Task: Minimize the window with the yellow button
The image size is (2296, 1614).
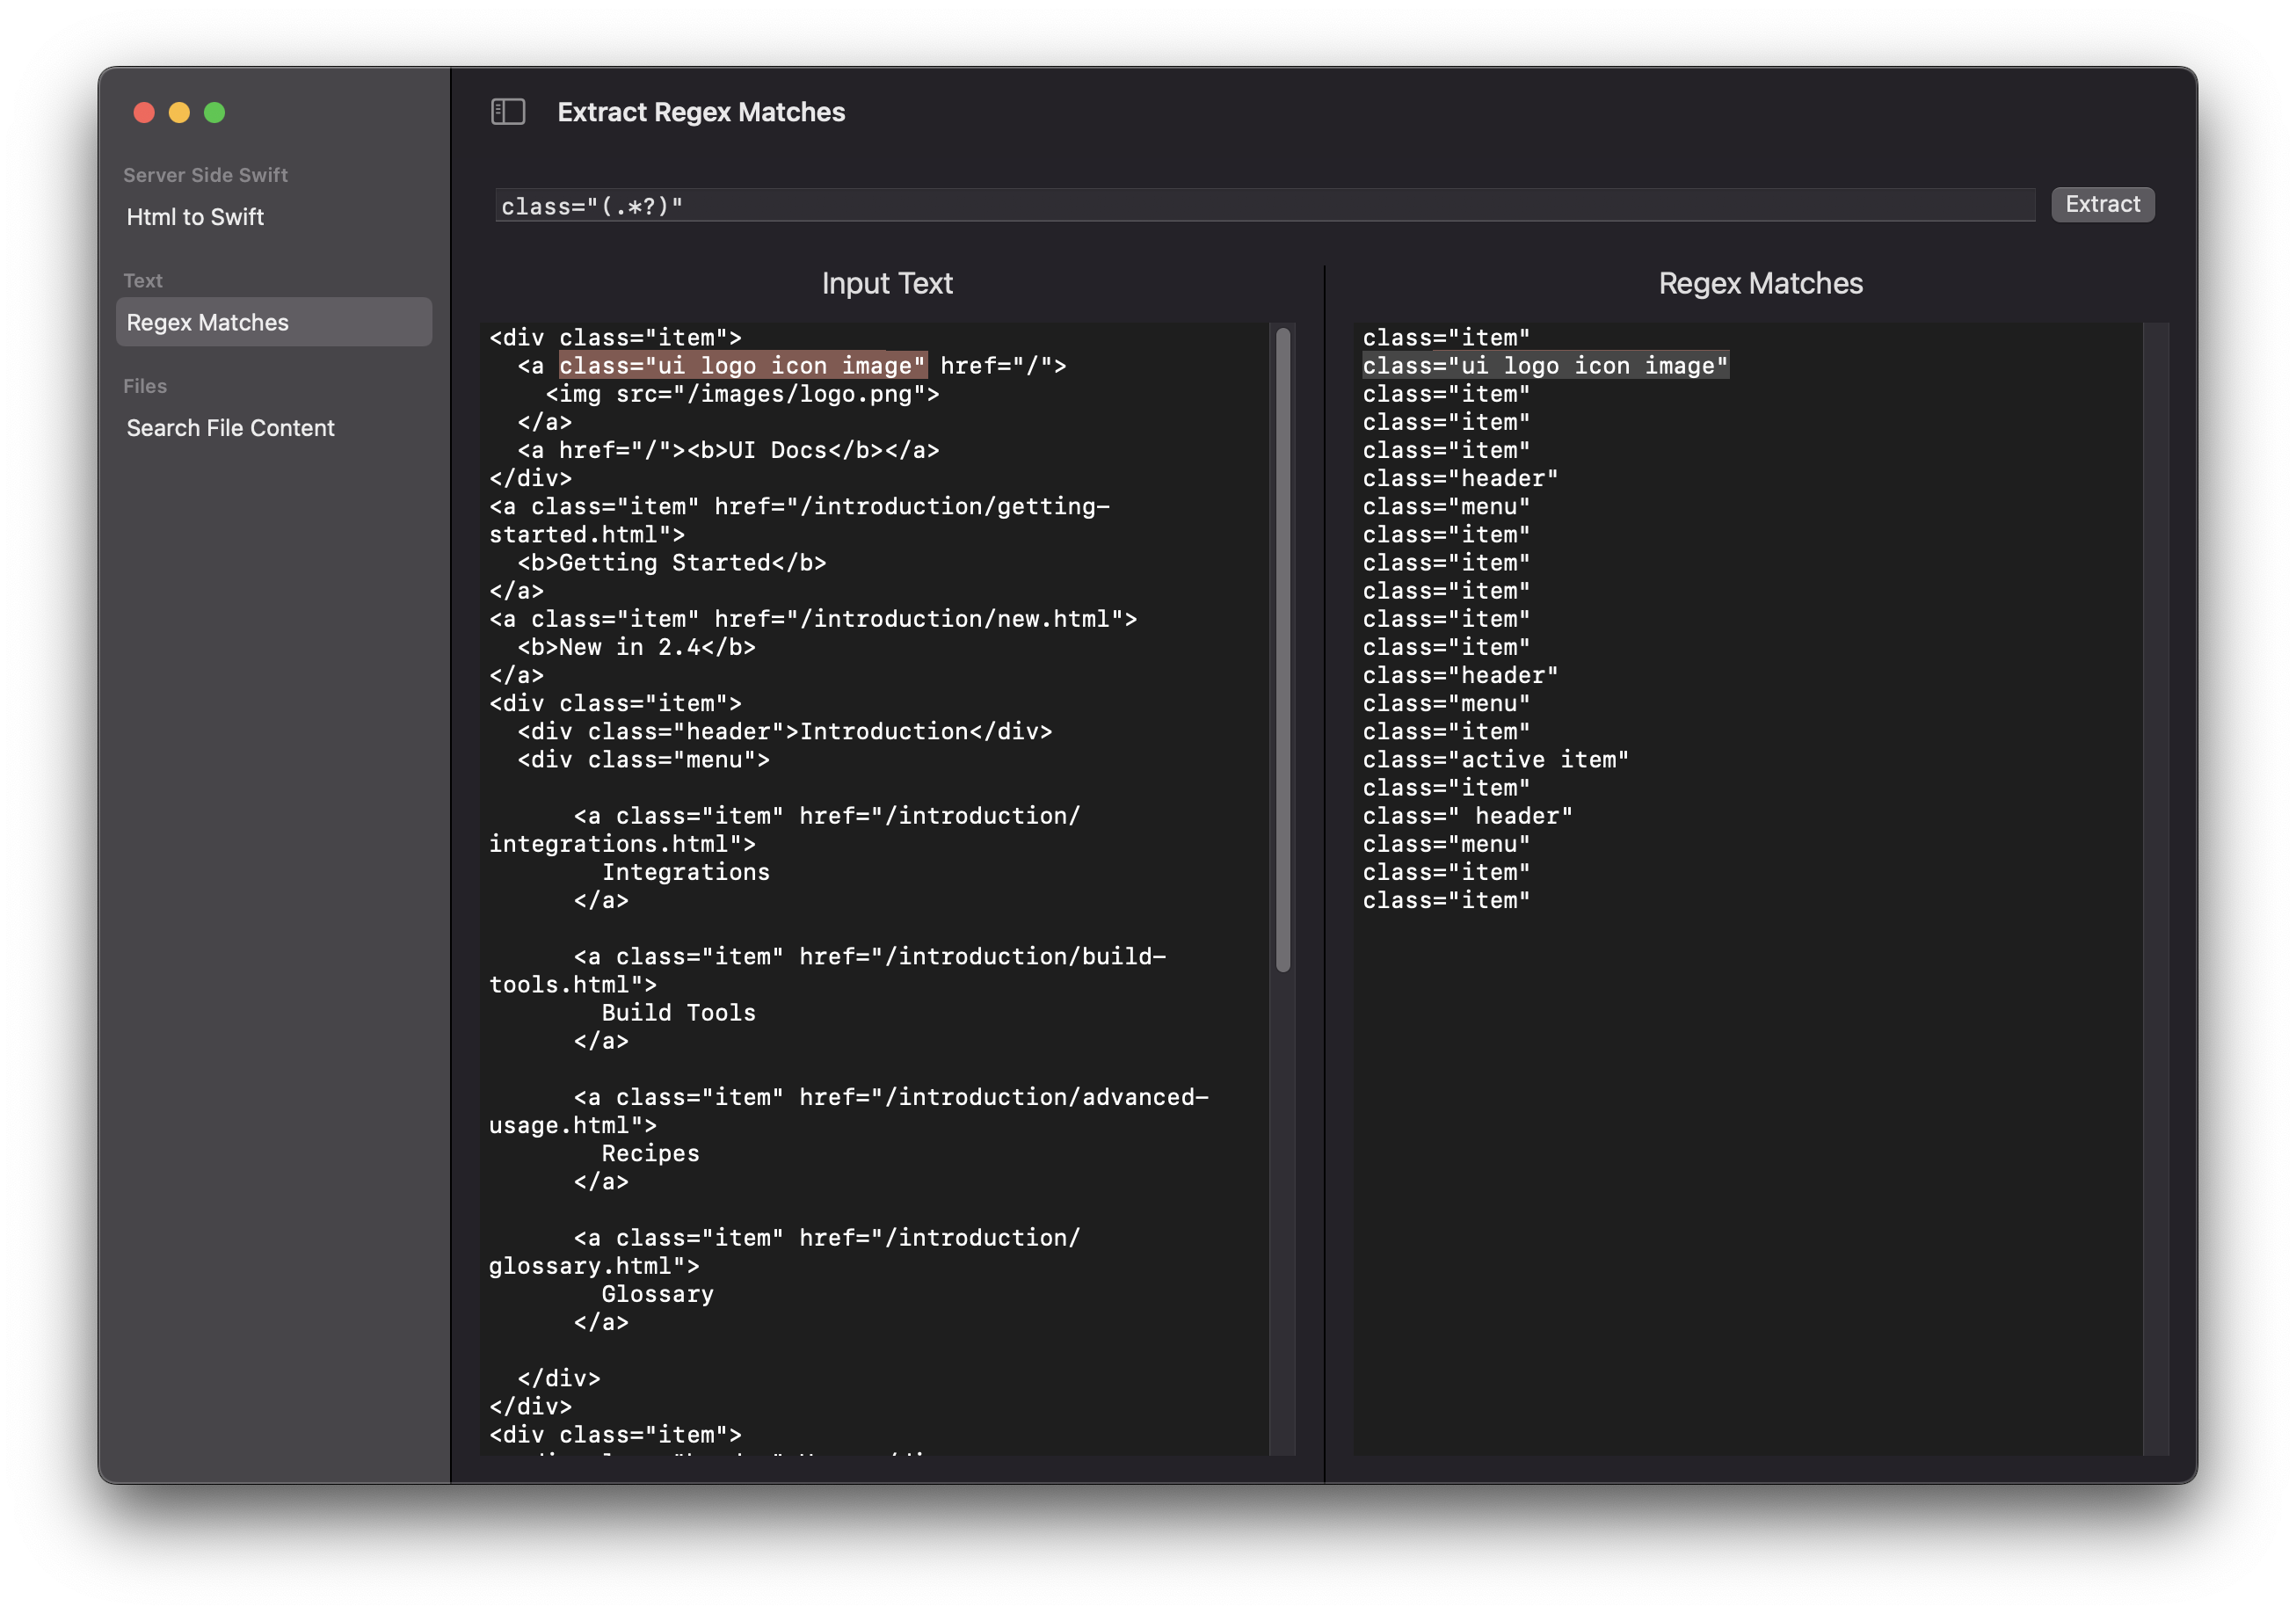Action: [x=180, y=112]
